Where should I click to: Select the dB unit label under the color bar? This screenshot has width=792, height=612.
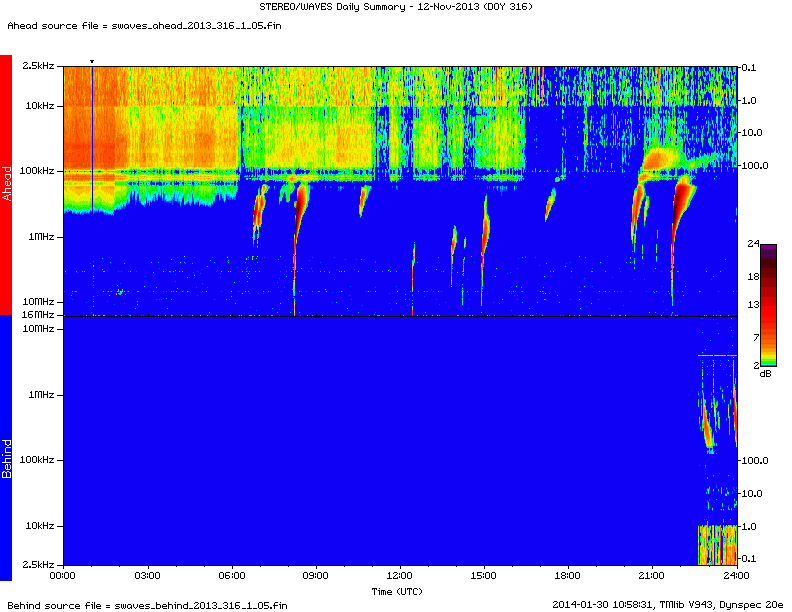(x=765, y=373)
